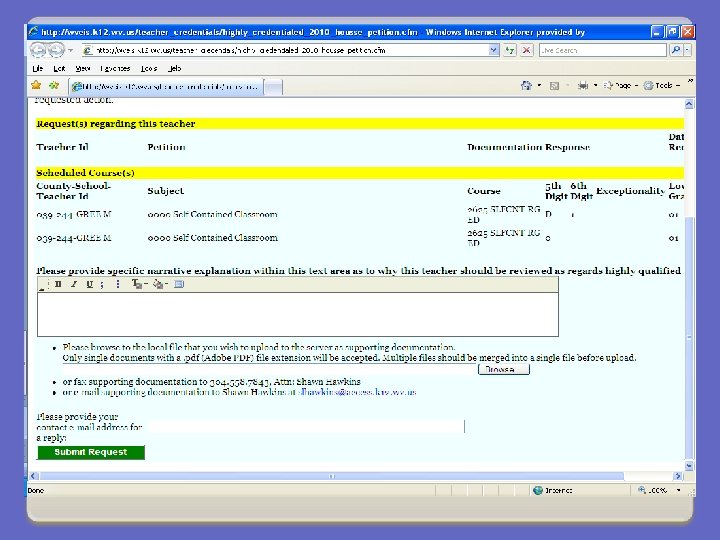Open the View menu

[x=83, y=68]
